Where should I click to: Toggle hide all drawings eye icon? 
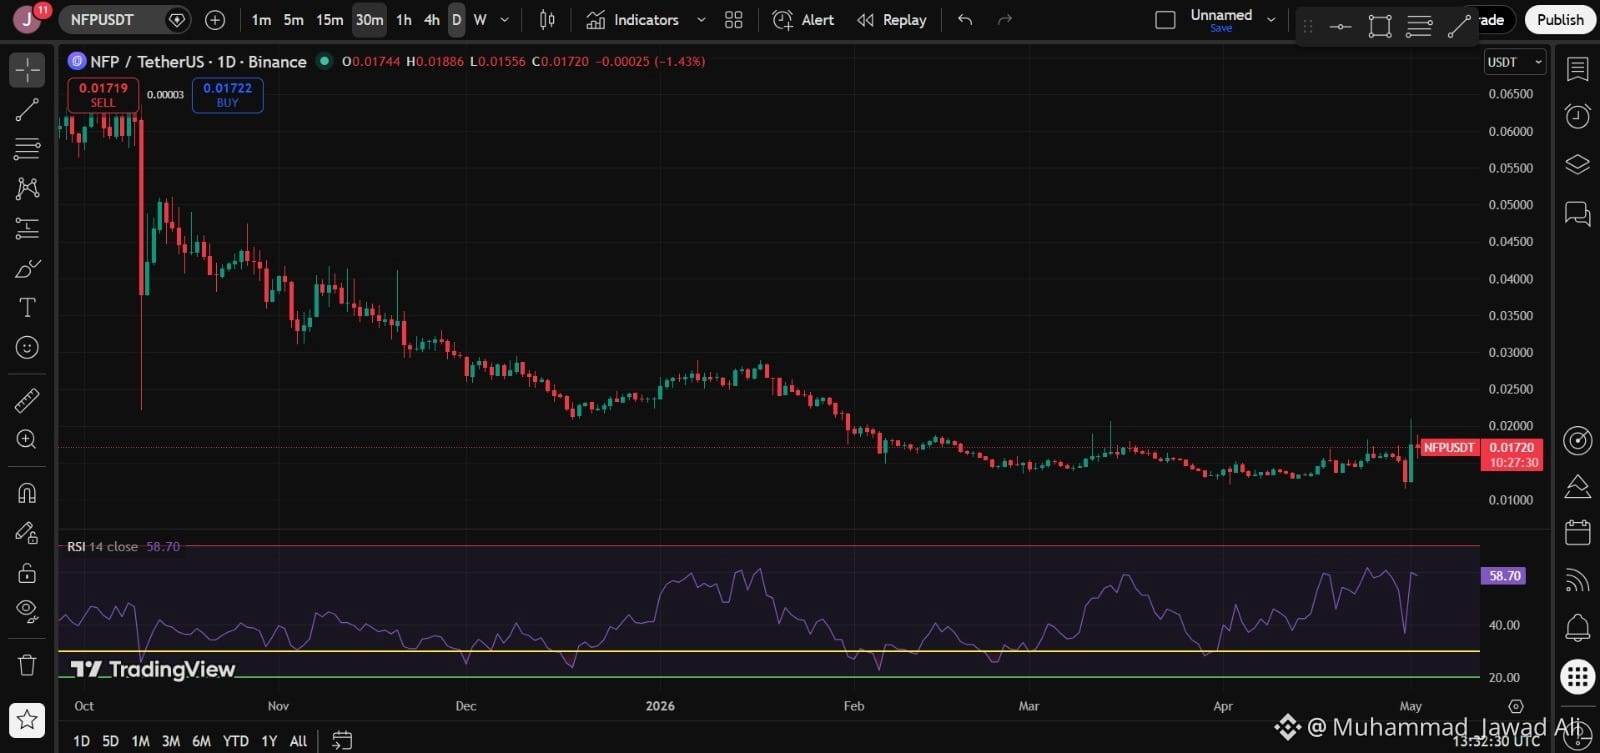[x=27, y=611]
